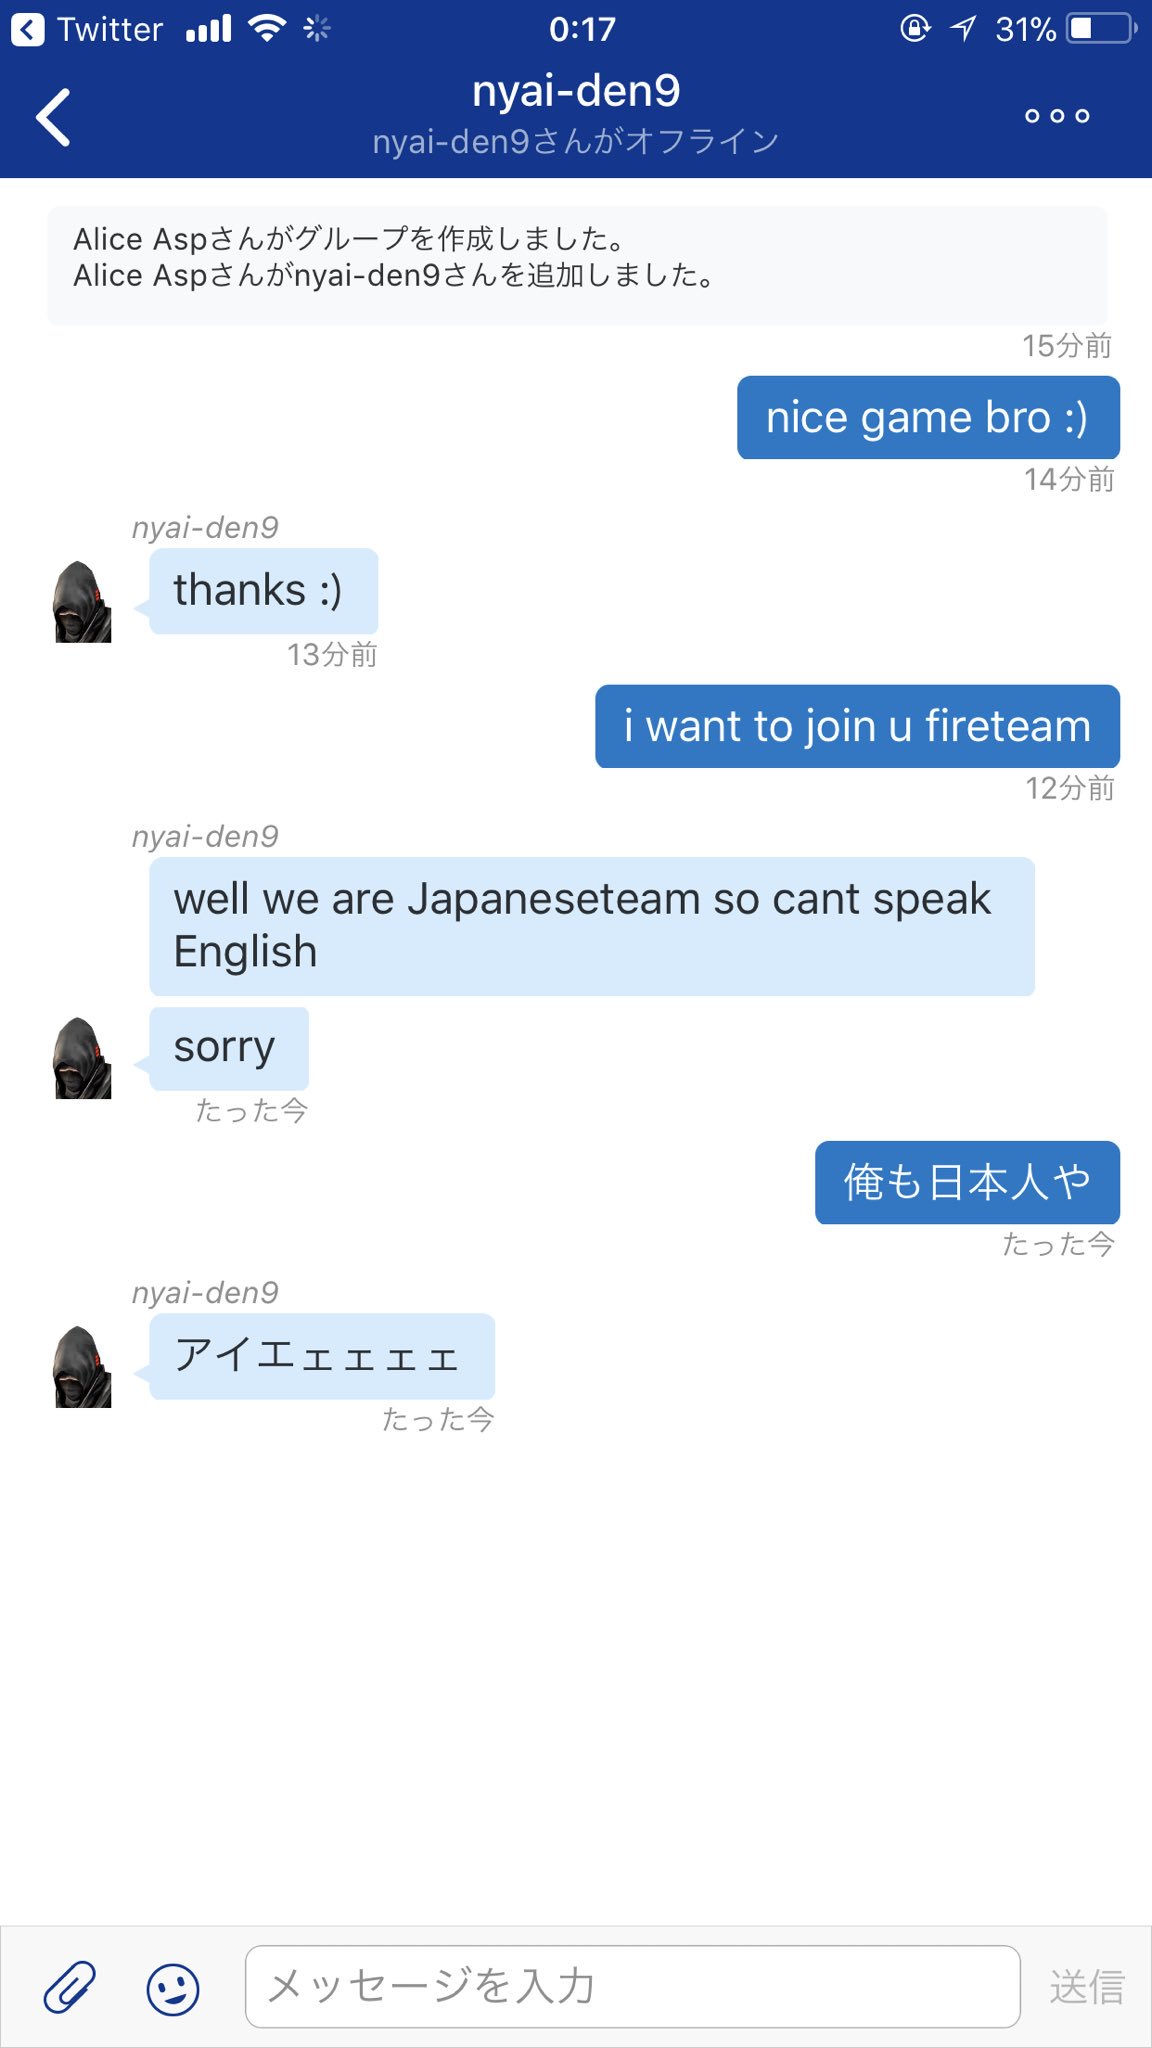The height and width of the screenshot is (2048, 1152).
Task: Tap the 'アイエェェェェ' message bubble
Action: coord(321,1356)
